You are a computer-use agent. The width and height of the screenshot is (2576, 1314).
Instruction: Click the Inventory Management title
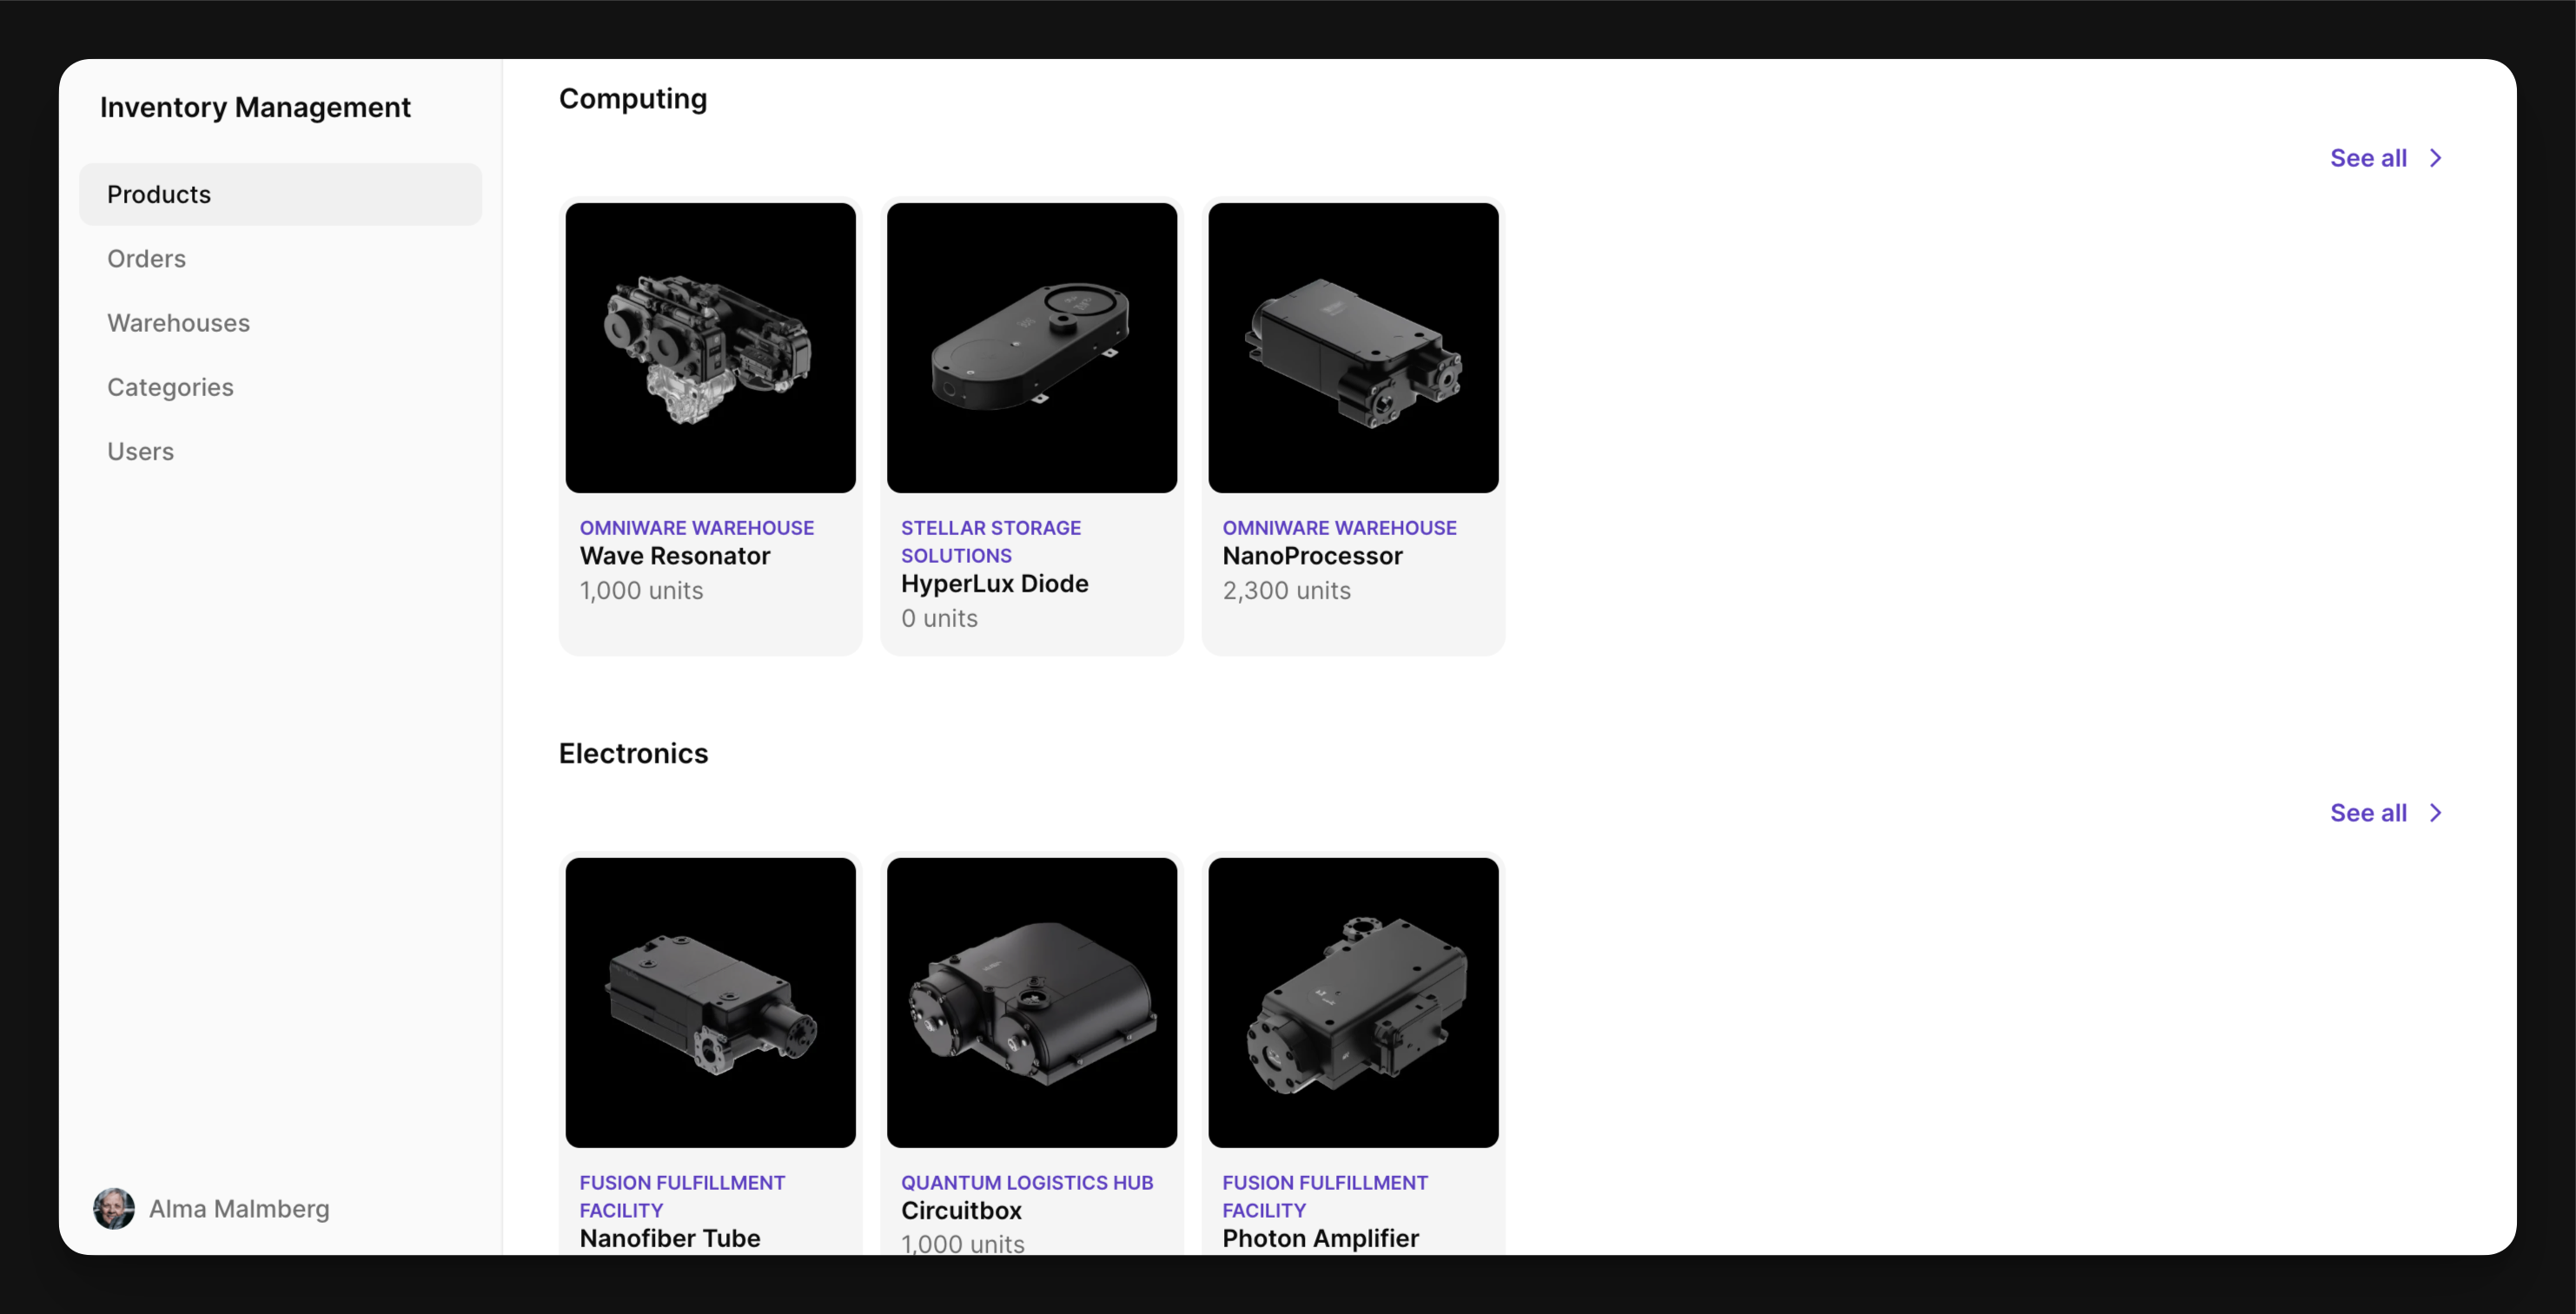click(x=255, y=107)
